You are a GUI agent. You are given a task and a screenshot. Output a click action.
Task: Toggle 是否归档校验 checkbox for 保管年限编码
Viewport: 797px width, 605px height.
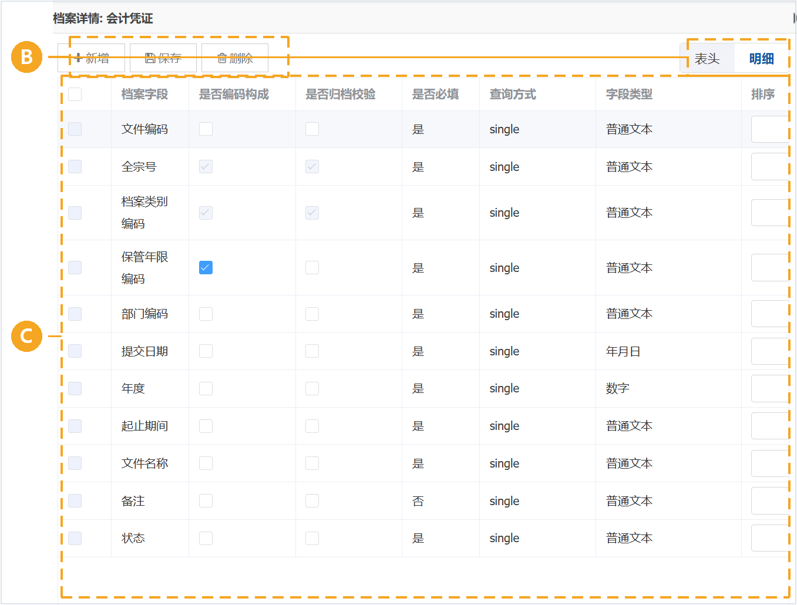312,268
